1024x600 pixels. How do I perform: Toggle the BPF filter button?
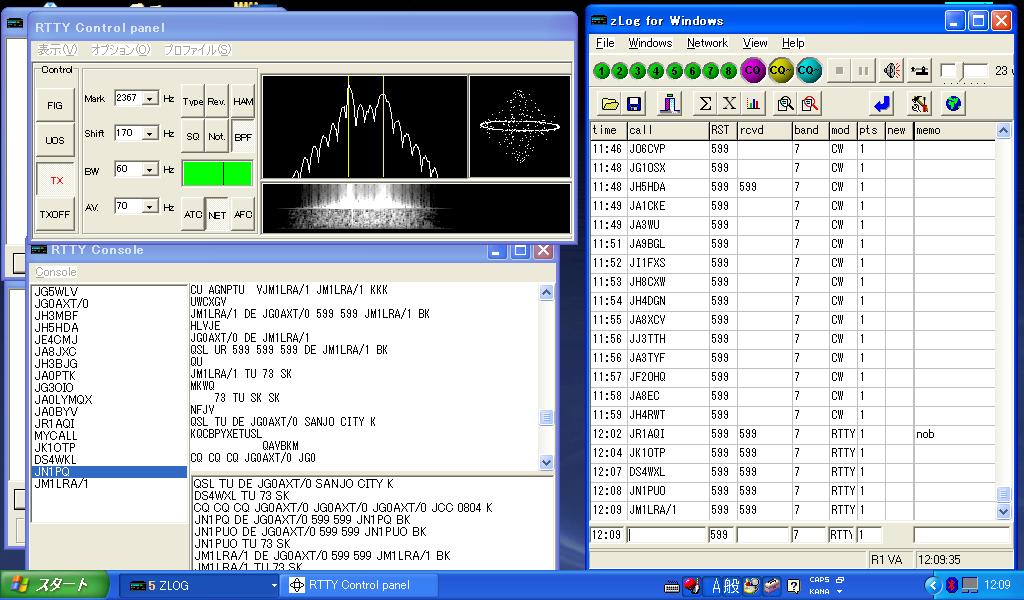point(243,136)
